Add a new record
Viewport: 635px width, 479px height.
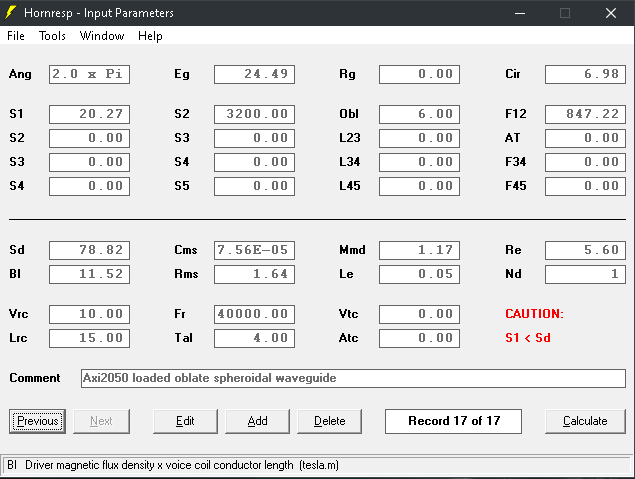(x=257, y=421)
